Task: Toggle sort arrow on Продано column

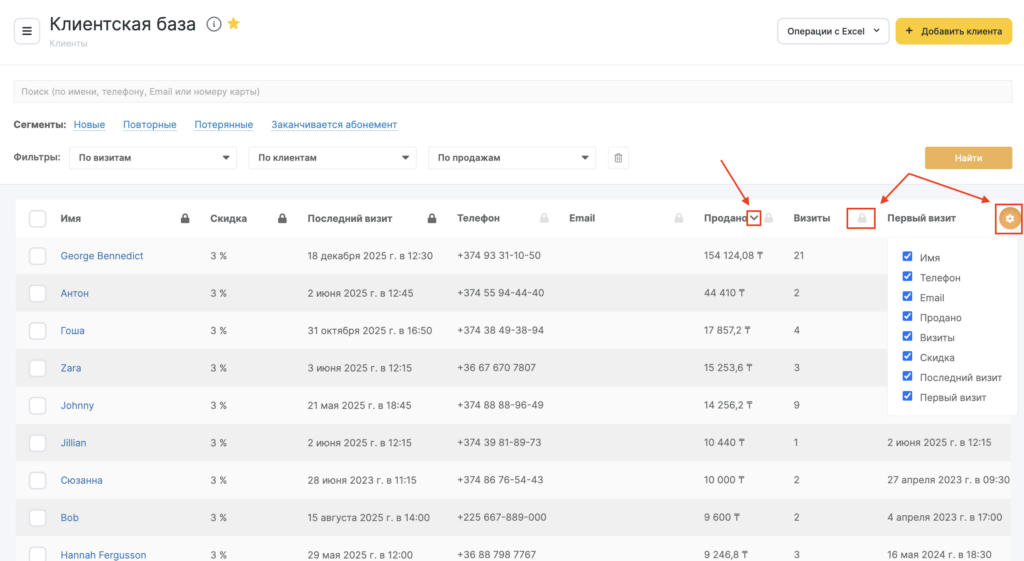Action: click(x=754, y=218)
